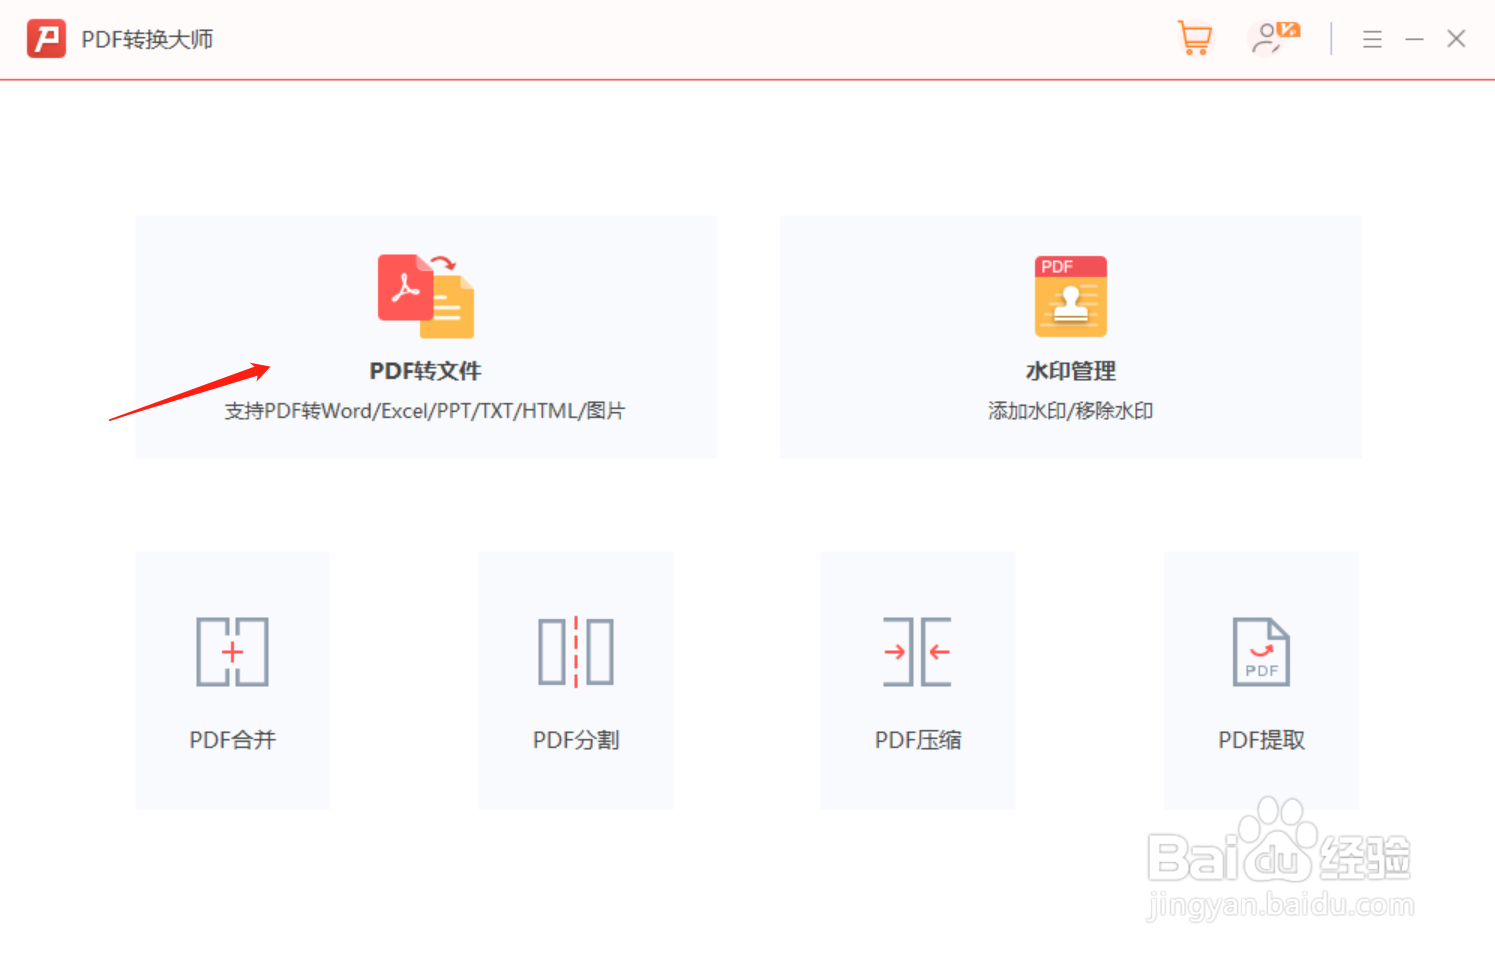
Task: Select the PDF压缩 compress icon
Action: [917, 652]
